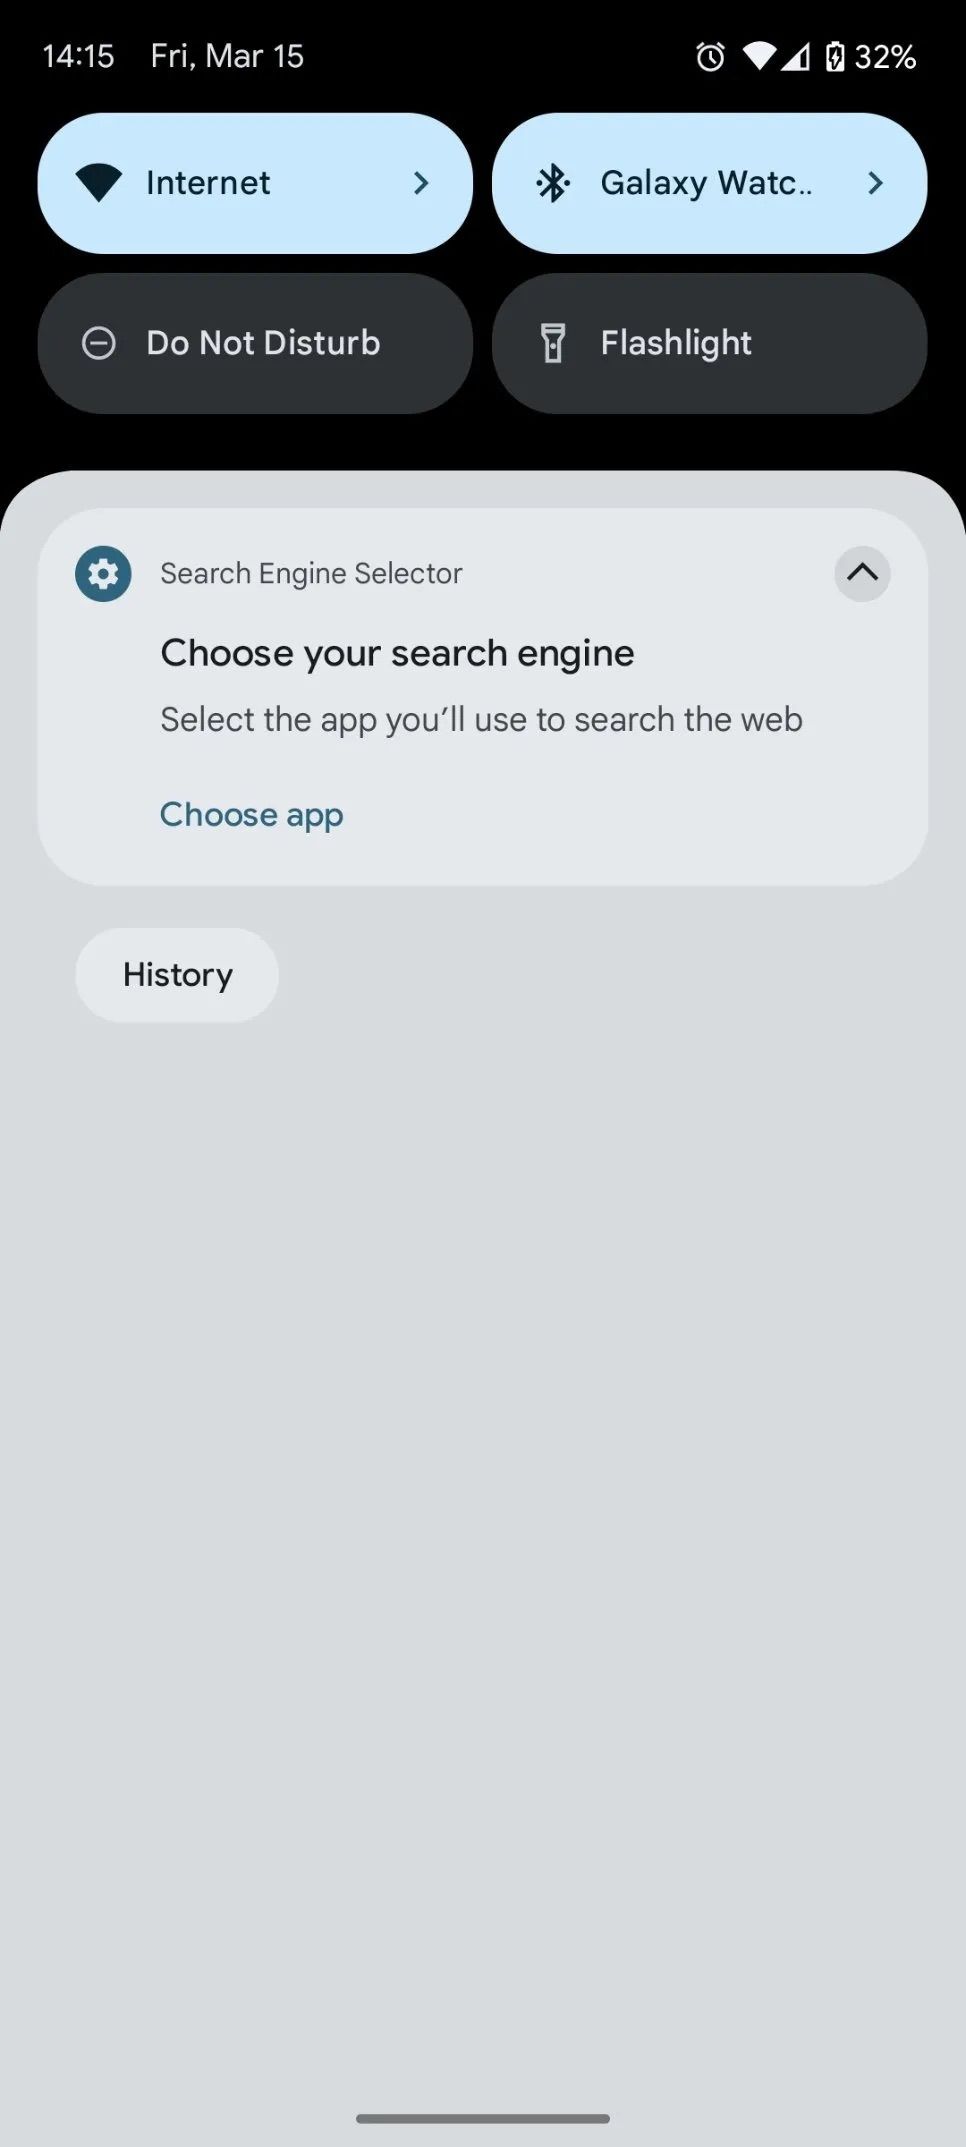Open Internet details via chevron arrow
Screen dimensions: 966x2147
[421, 183]
